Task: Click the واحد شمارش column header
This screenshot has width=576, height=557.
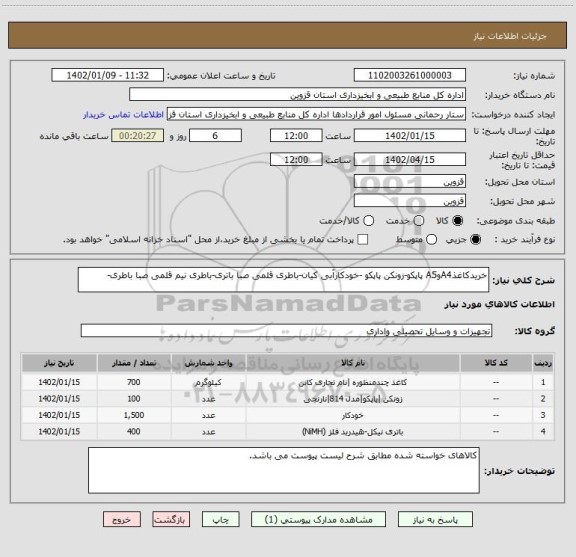Action: (x=208, y=363)
